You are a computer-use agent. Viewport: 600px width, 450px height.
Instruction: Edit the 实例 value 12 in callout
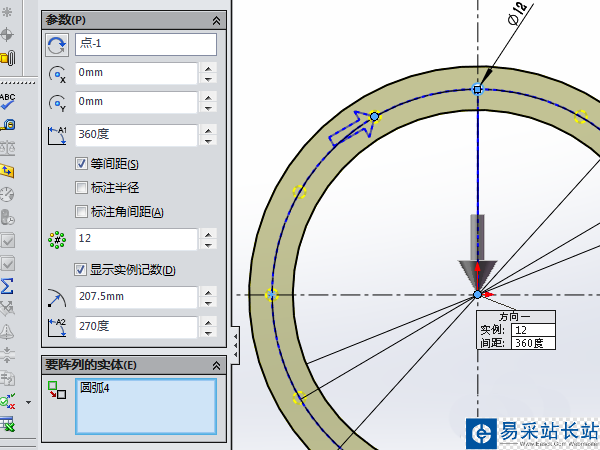point(533,329)
